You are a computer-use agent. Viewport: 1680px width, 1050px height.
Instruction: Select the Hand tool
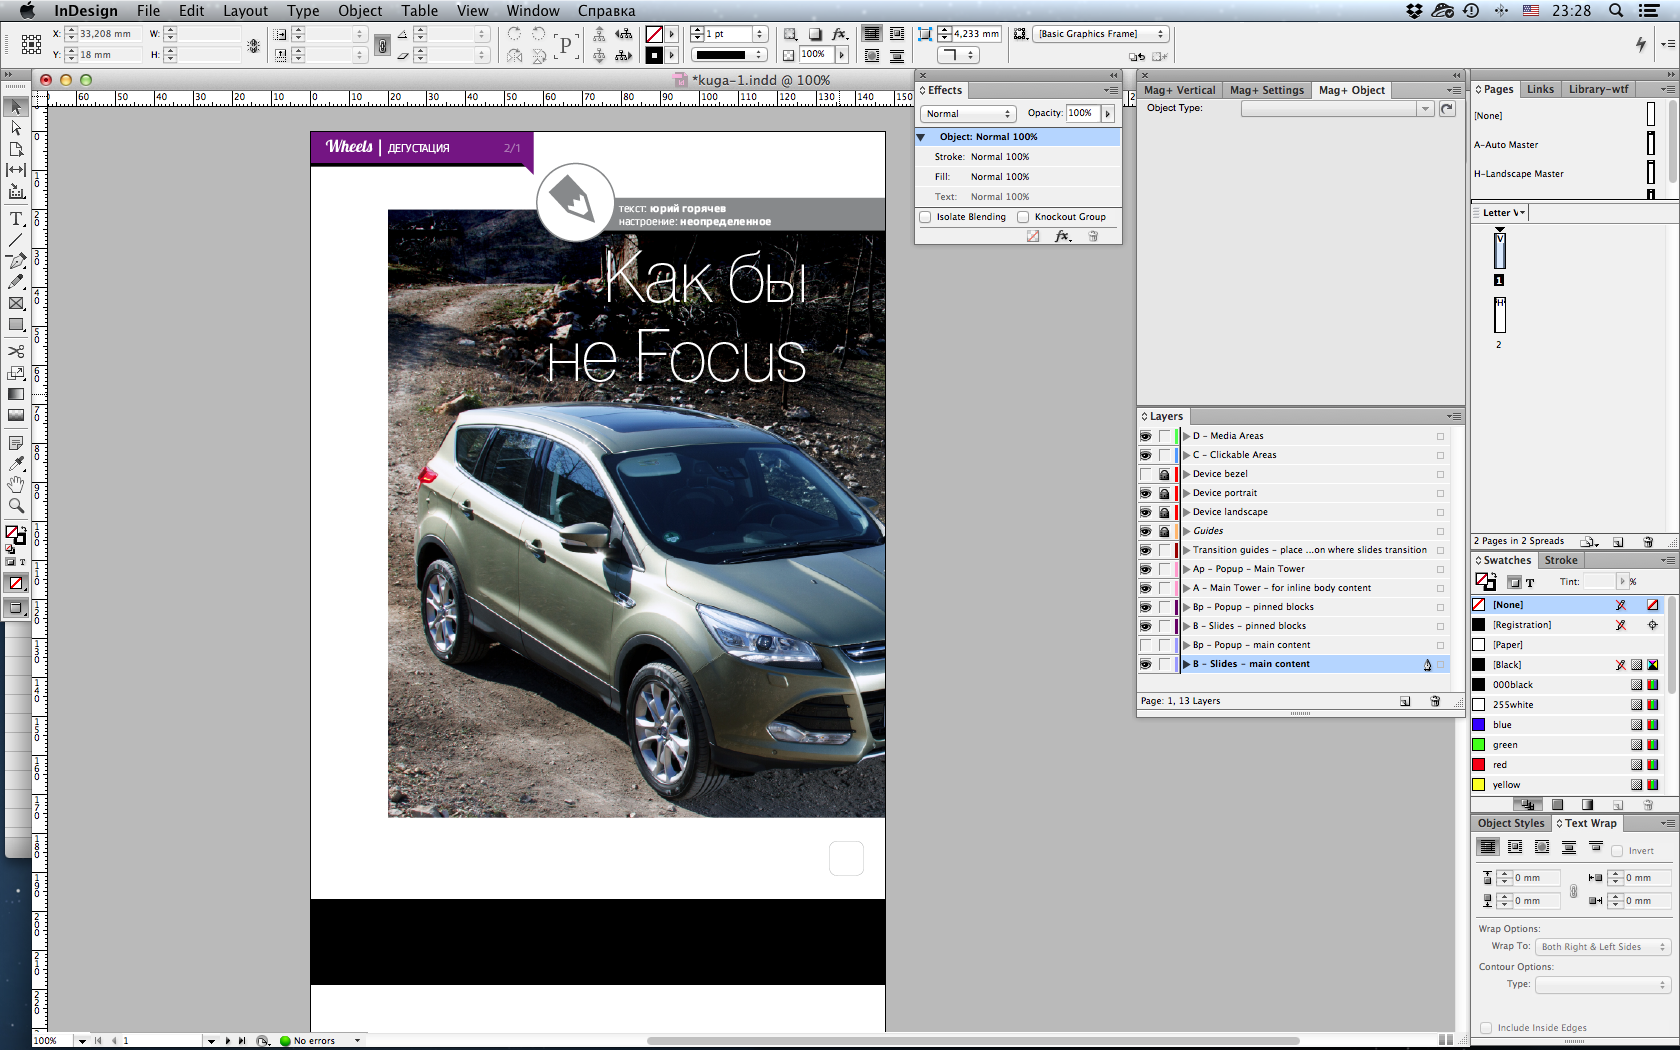[16, 485]
